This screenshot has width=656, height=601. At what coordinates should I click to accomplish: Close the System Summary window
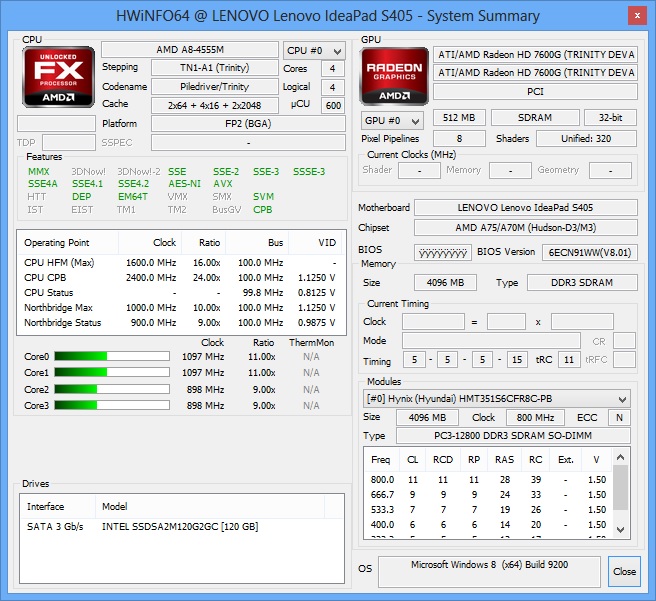[637, 16]
